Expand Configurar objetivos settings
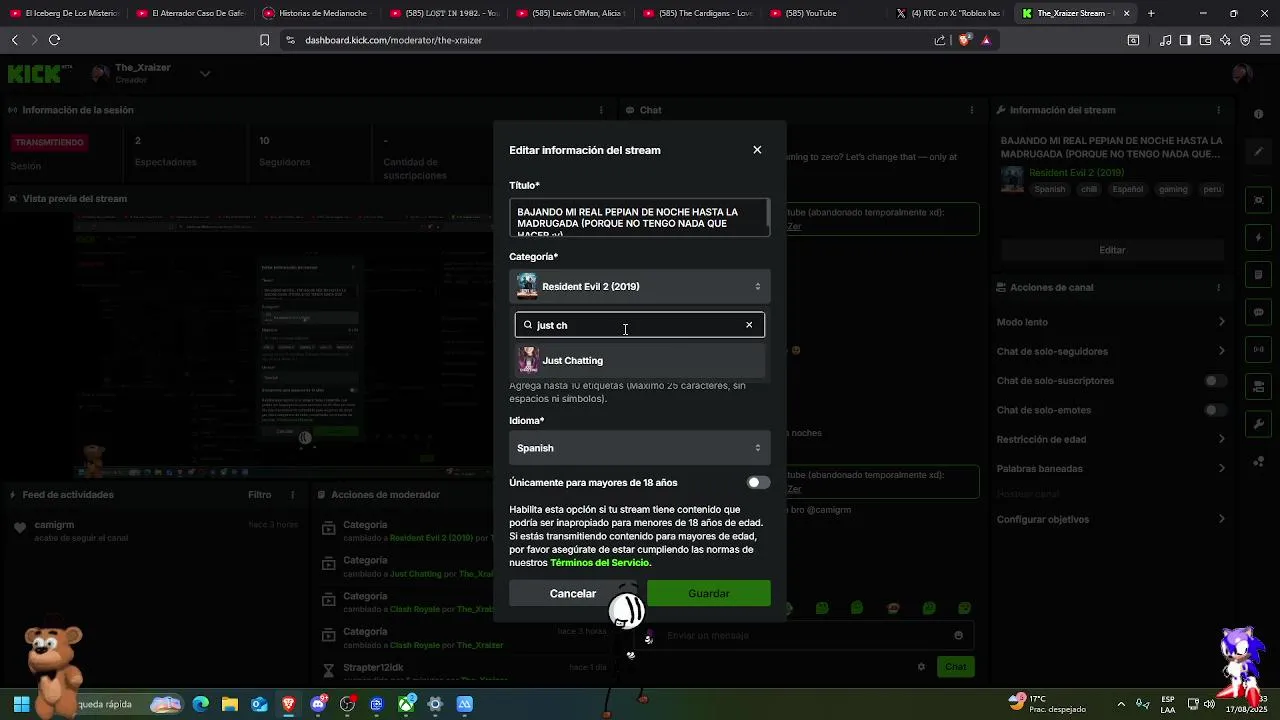This screenshot has width=1280, height=720. click(1221, 519)
